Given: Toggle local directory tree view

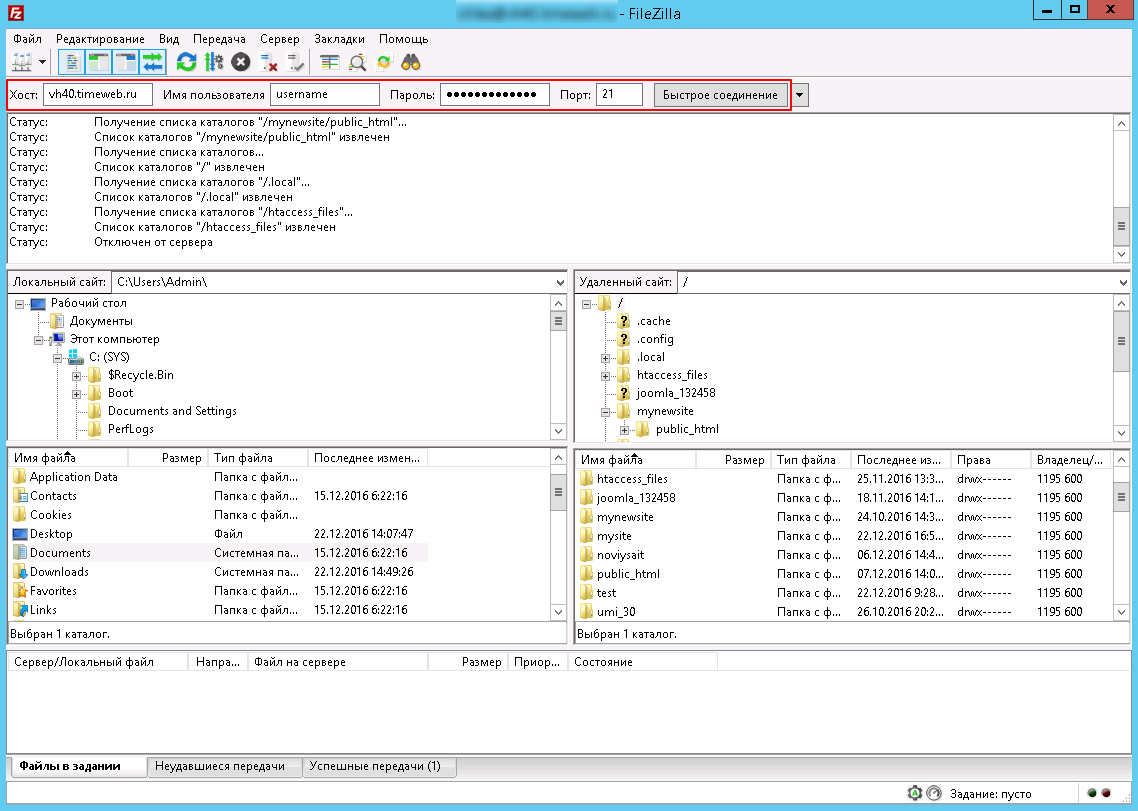Looking at the screenshot, I should [x=99, y=62].
